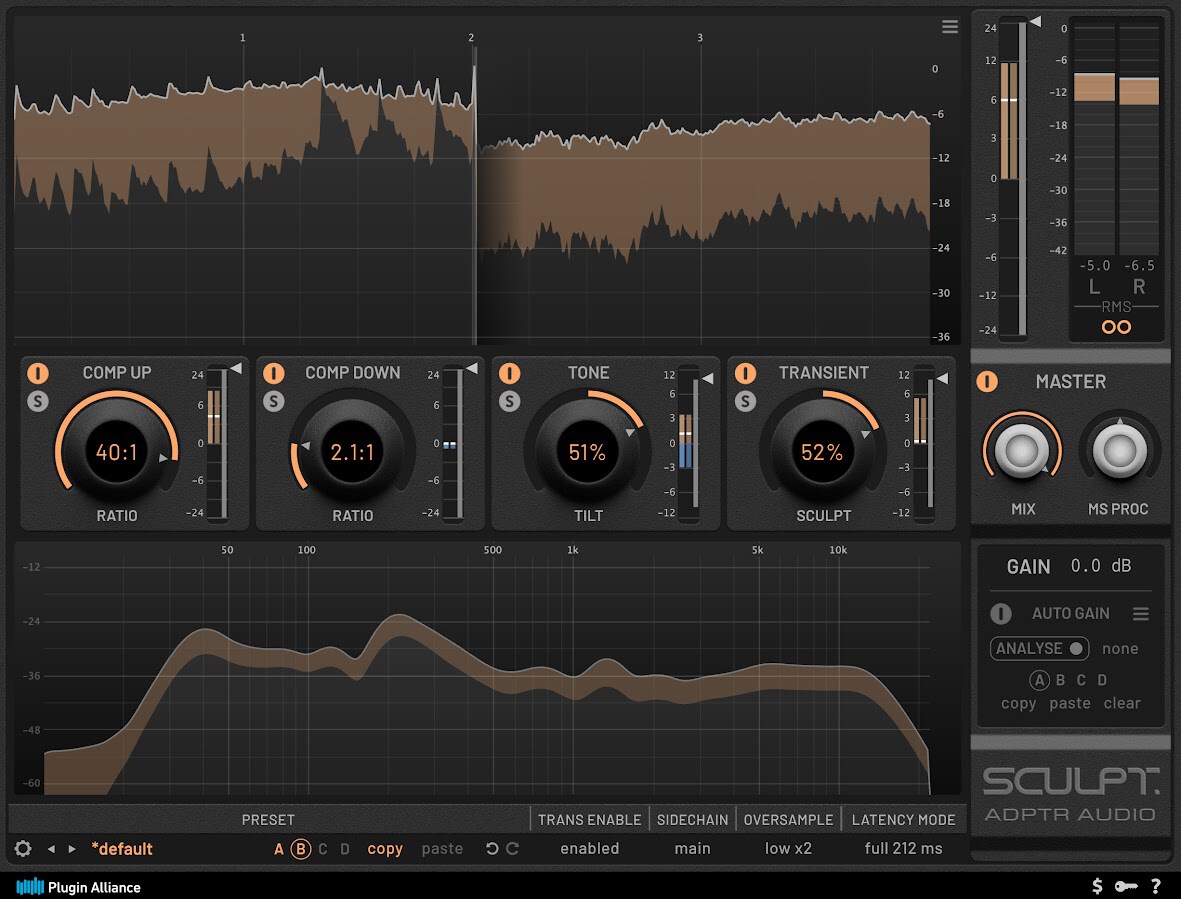
Task: Toggle COMP UP power button
Action: [38, 373]
